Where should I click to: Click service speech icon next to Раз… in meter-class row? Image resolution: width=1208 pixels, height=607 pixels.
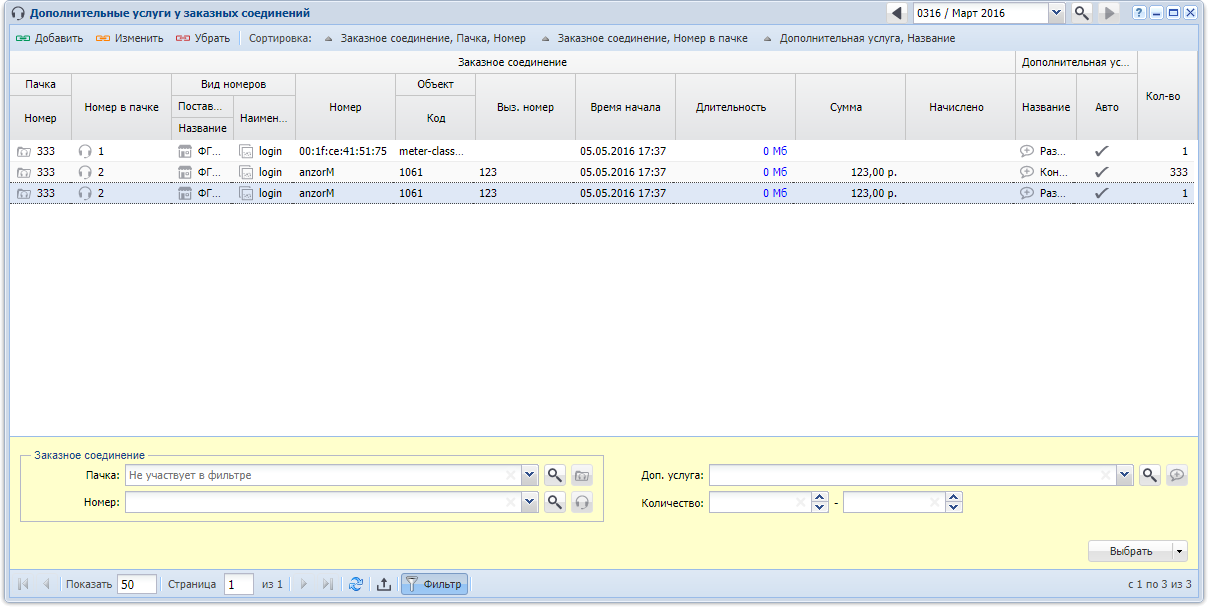coord(1027,151)
